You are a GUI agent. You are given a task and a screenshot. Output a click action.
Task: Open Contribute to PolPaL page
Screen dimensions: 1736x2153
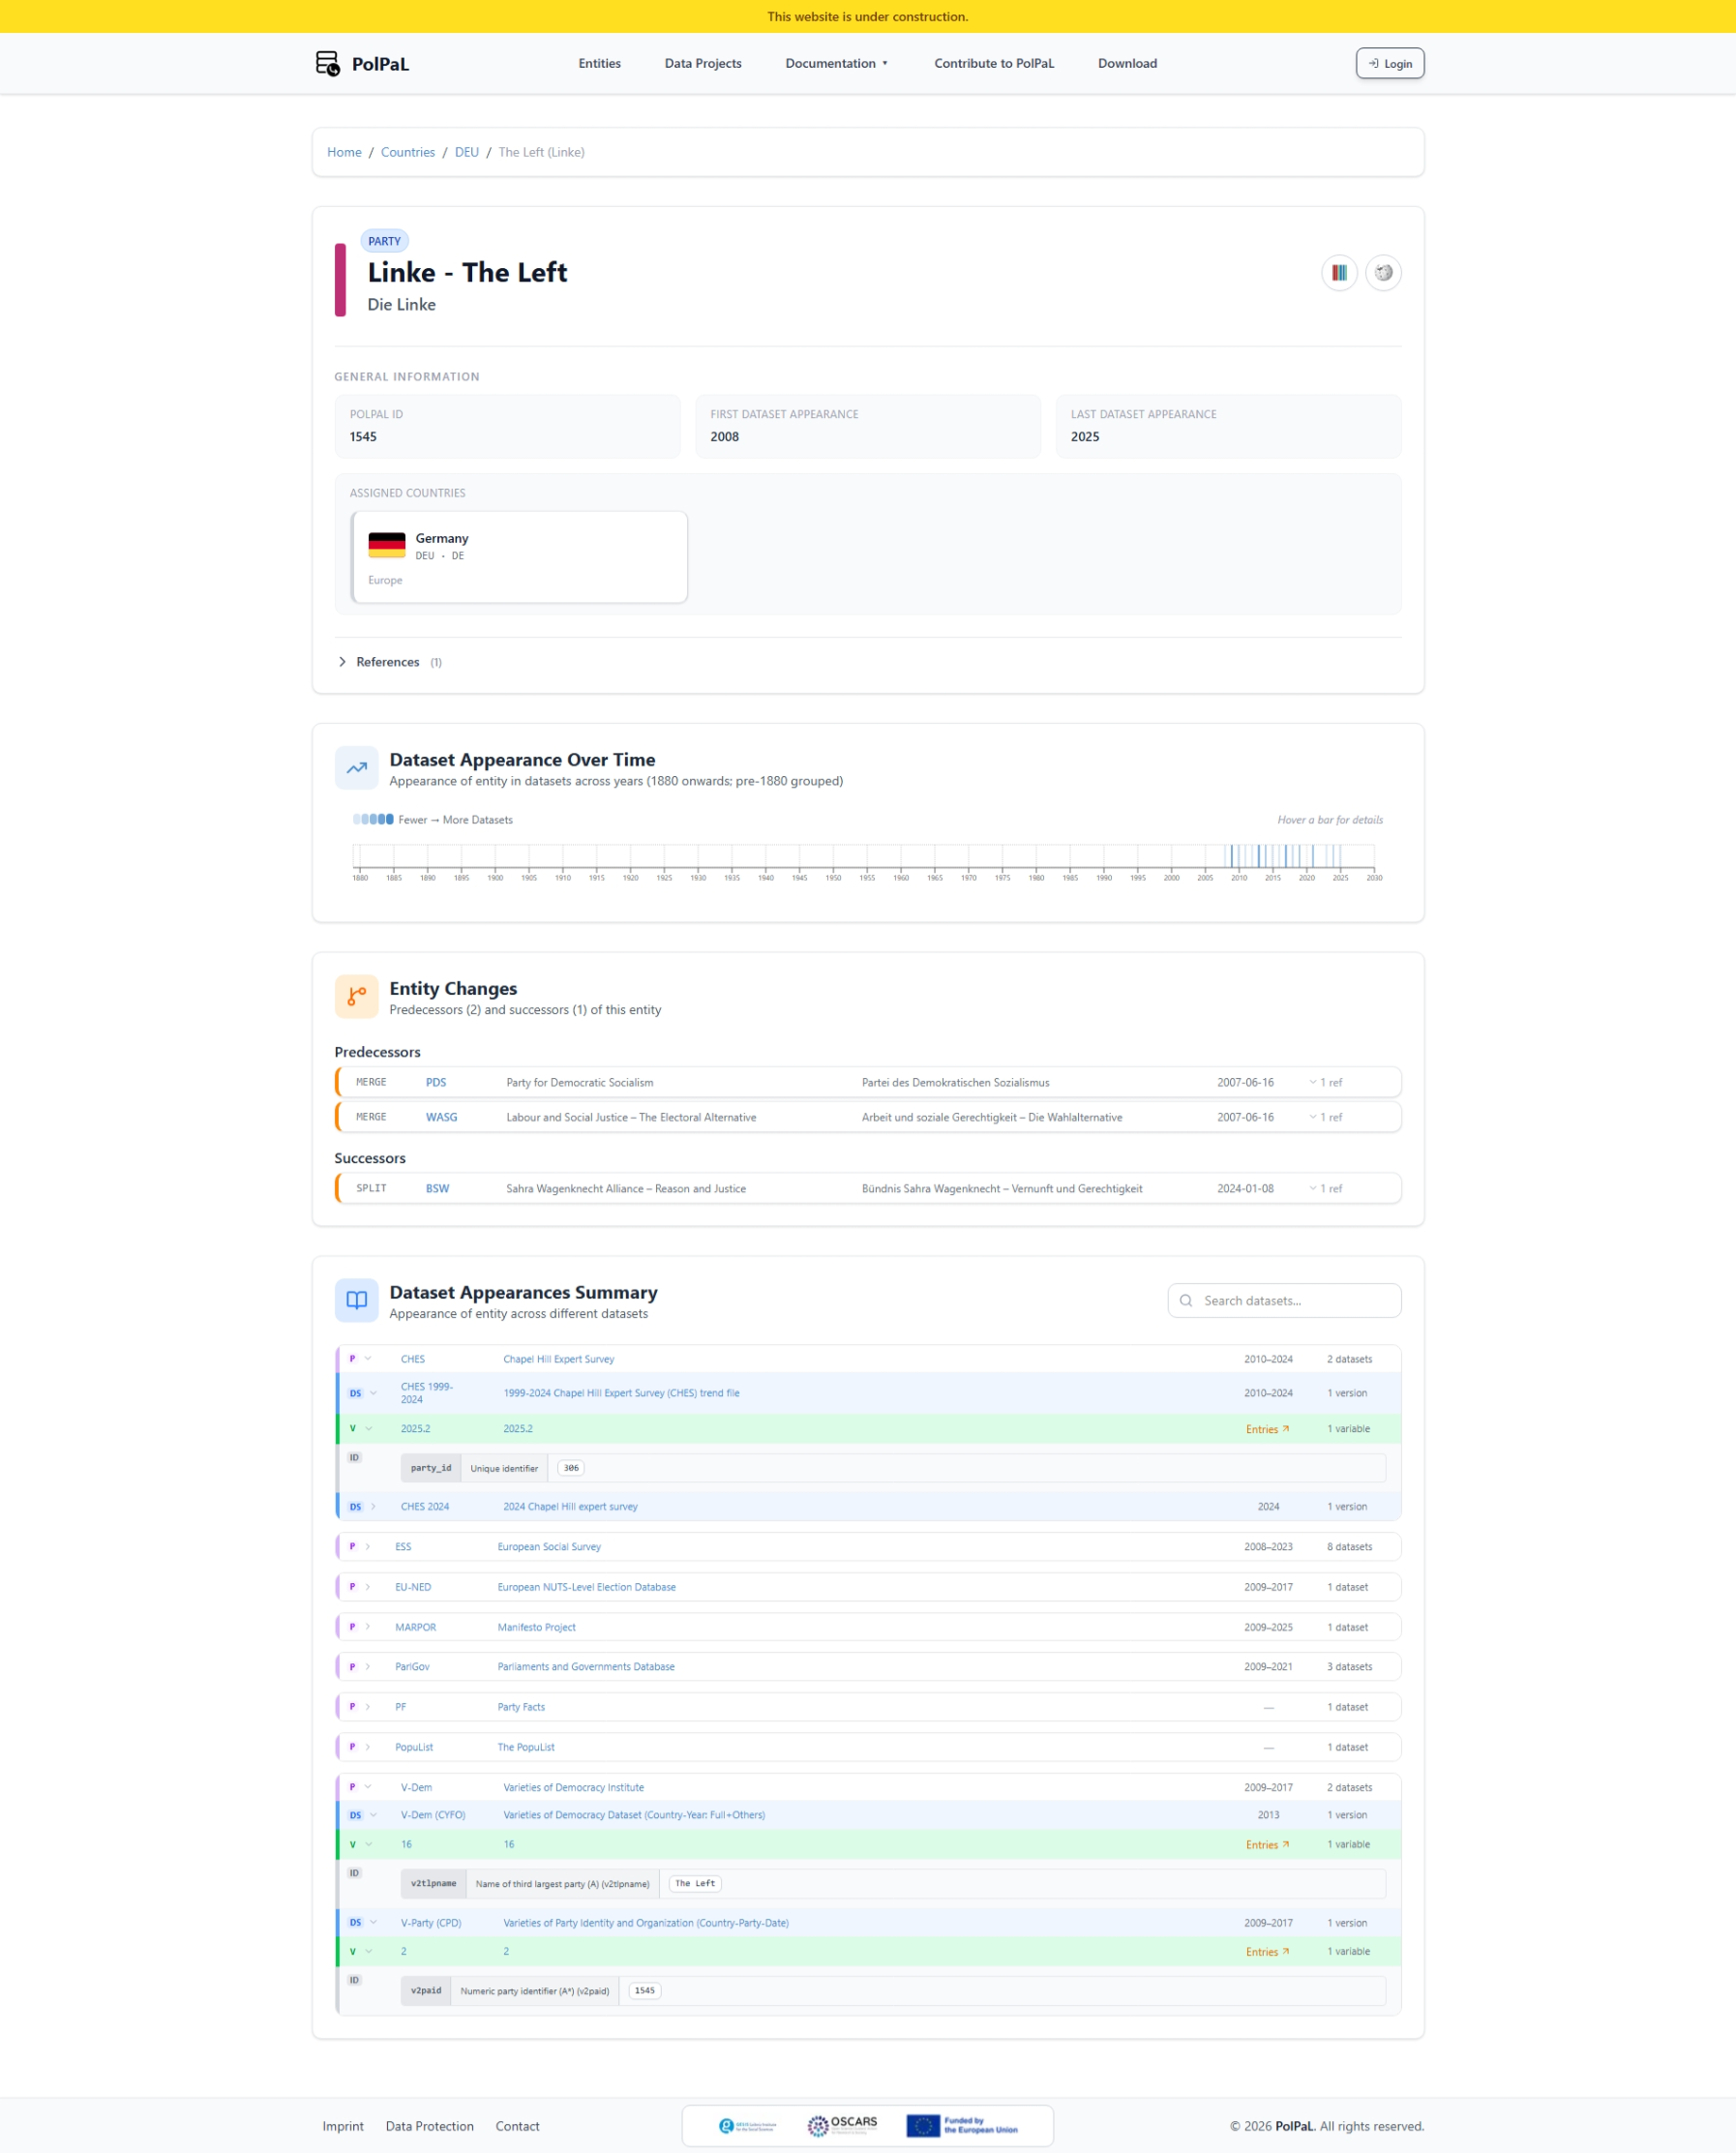point(994,63)
